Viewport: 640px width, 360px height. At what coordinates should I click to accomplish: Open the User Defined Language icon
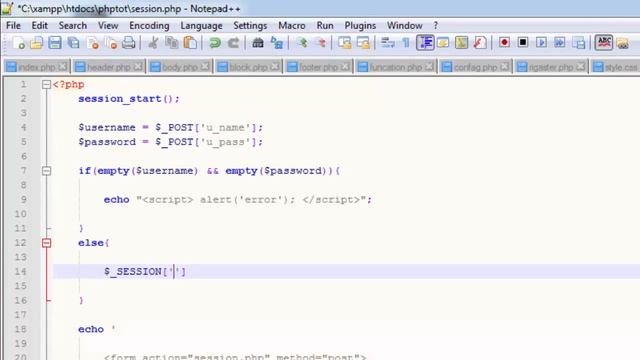point(443,42)
